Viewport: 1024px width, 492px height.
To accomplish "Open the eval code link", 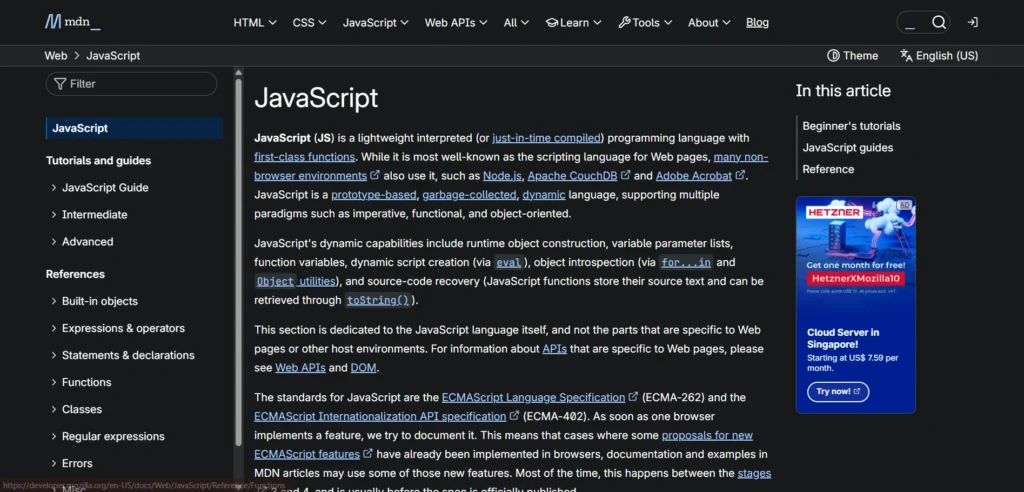I will click(509, 263).
